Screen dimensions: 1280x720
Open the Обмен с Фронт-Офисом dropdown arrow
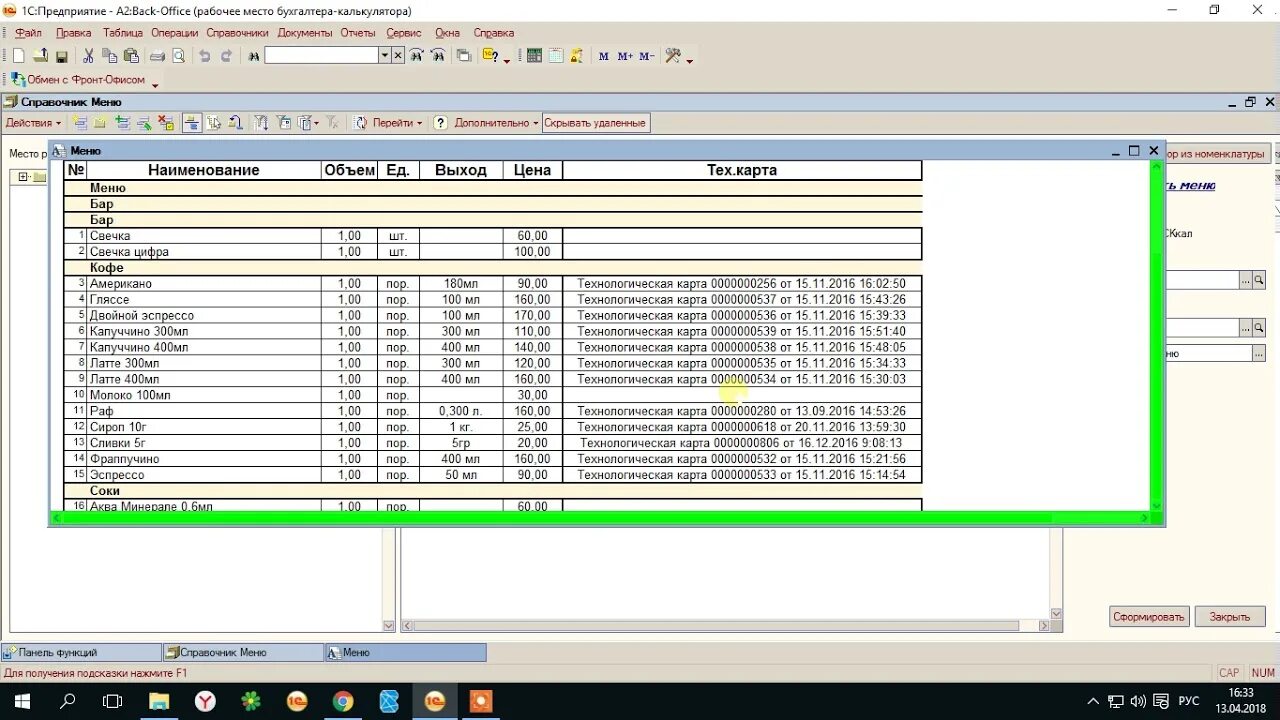pos(155,86)
